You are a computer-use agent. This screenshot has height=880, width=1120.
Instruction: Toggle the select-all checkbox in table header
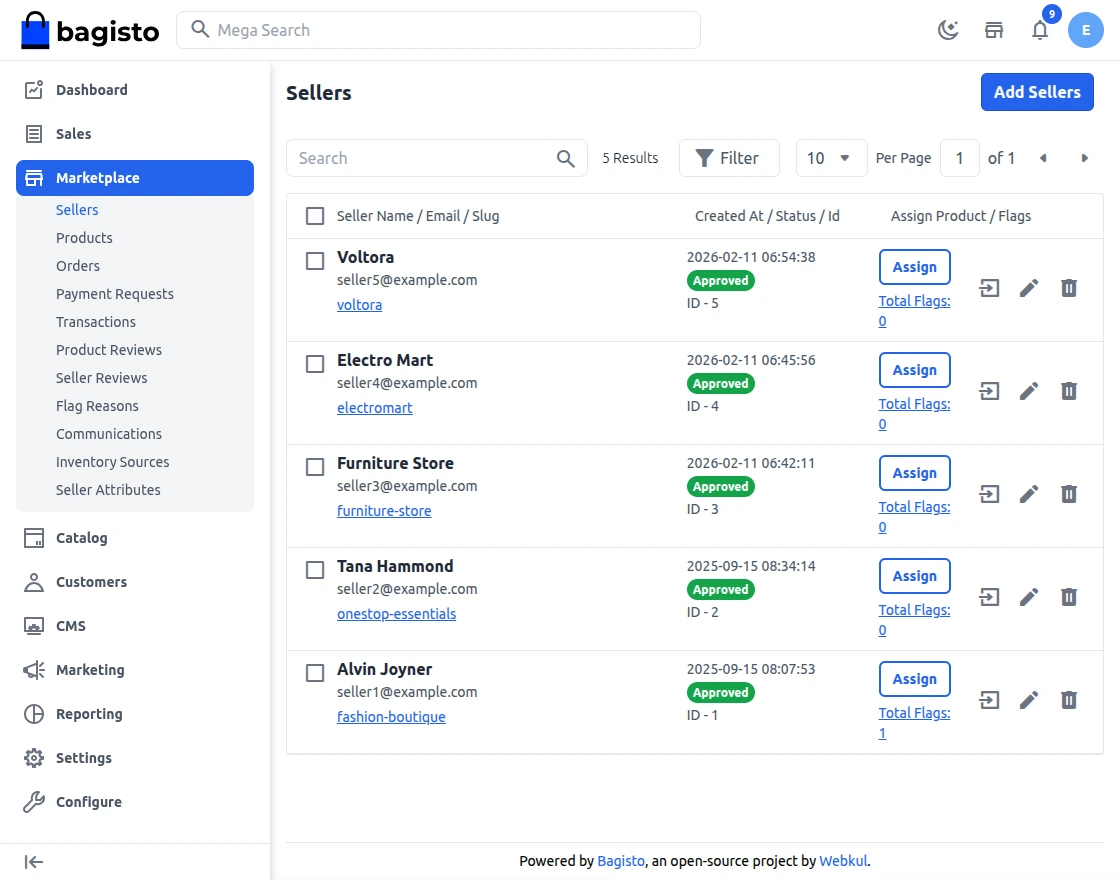click(x=315, y=216)
